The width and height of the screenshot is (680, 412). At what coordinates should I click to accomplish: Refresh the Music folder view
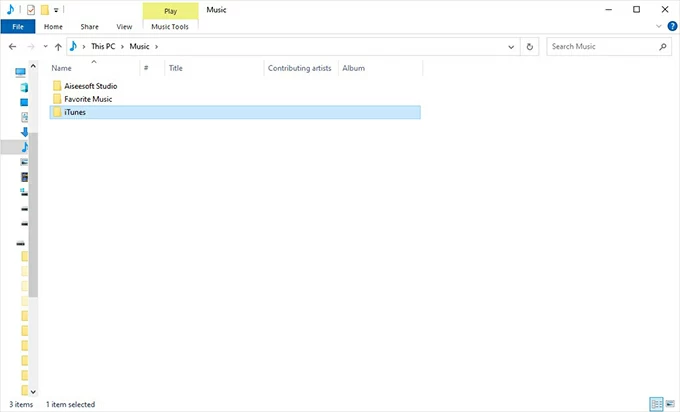(530, 46)
